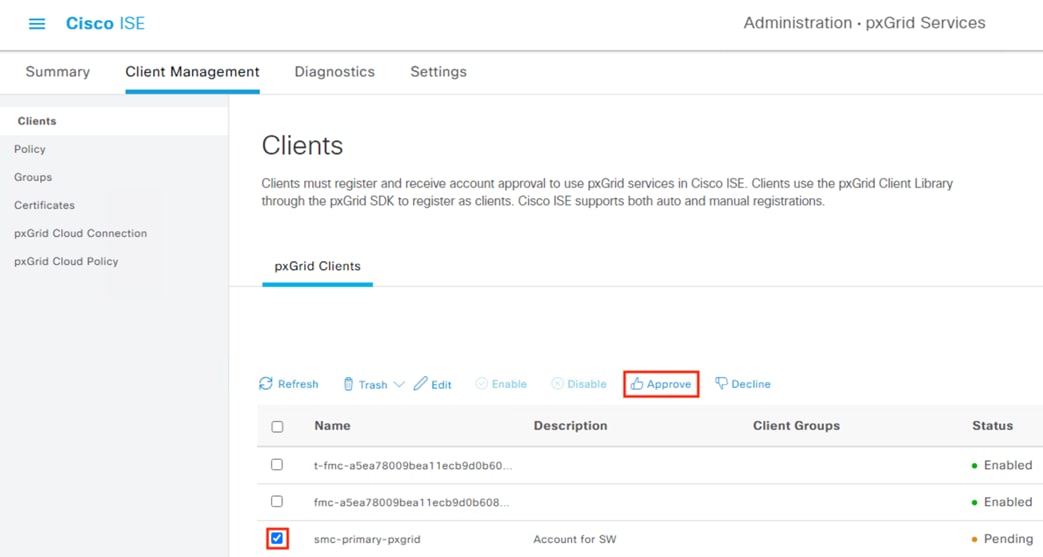Sort by the Description column header
The width and height of the screenshot is (1043, 557).
[x=571, y=426]
